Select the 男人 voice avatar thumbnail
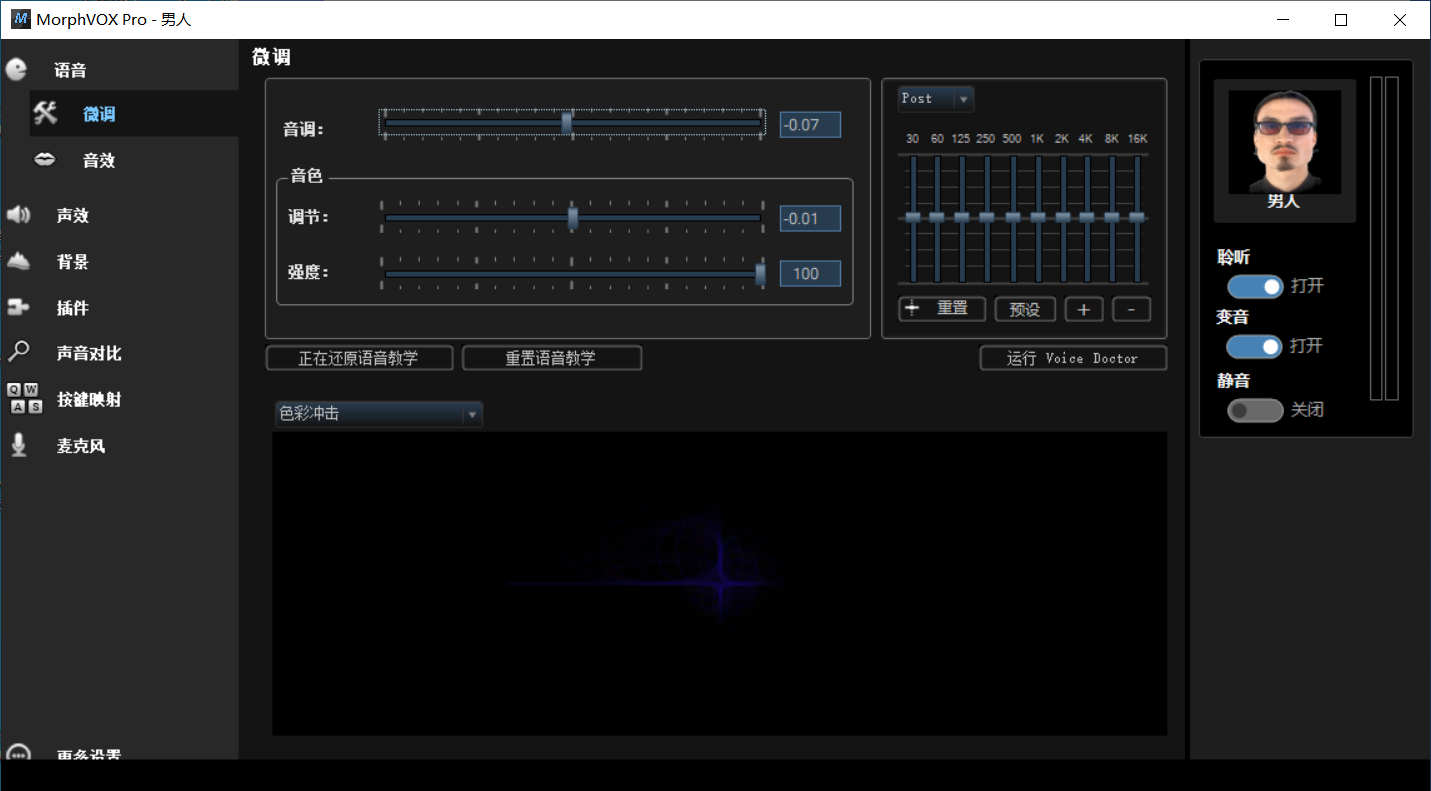The width and height of the screenshot is (1431, 791). [x=1284, y=142]
